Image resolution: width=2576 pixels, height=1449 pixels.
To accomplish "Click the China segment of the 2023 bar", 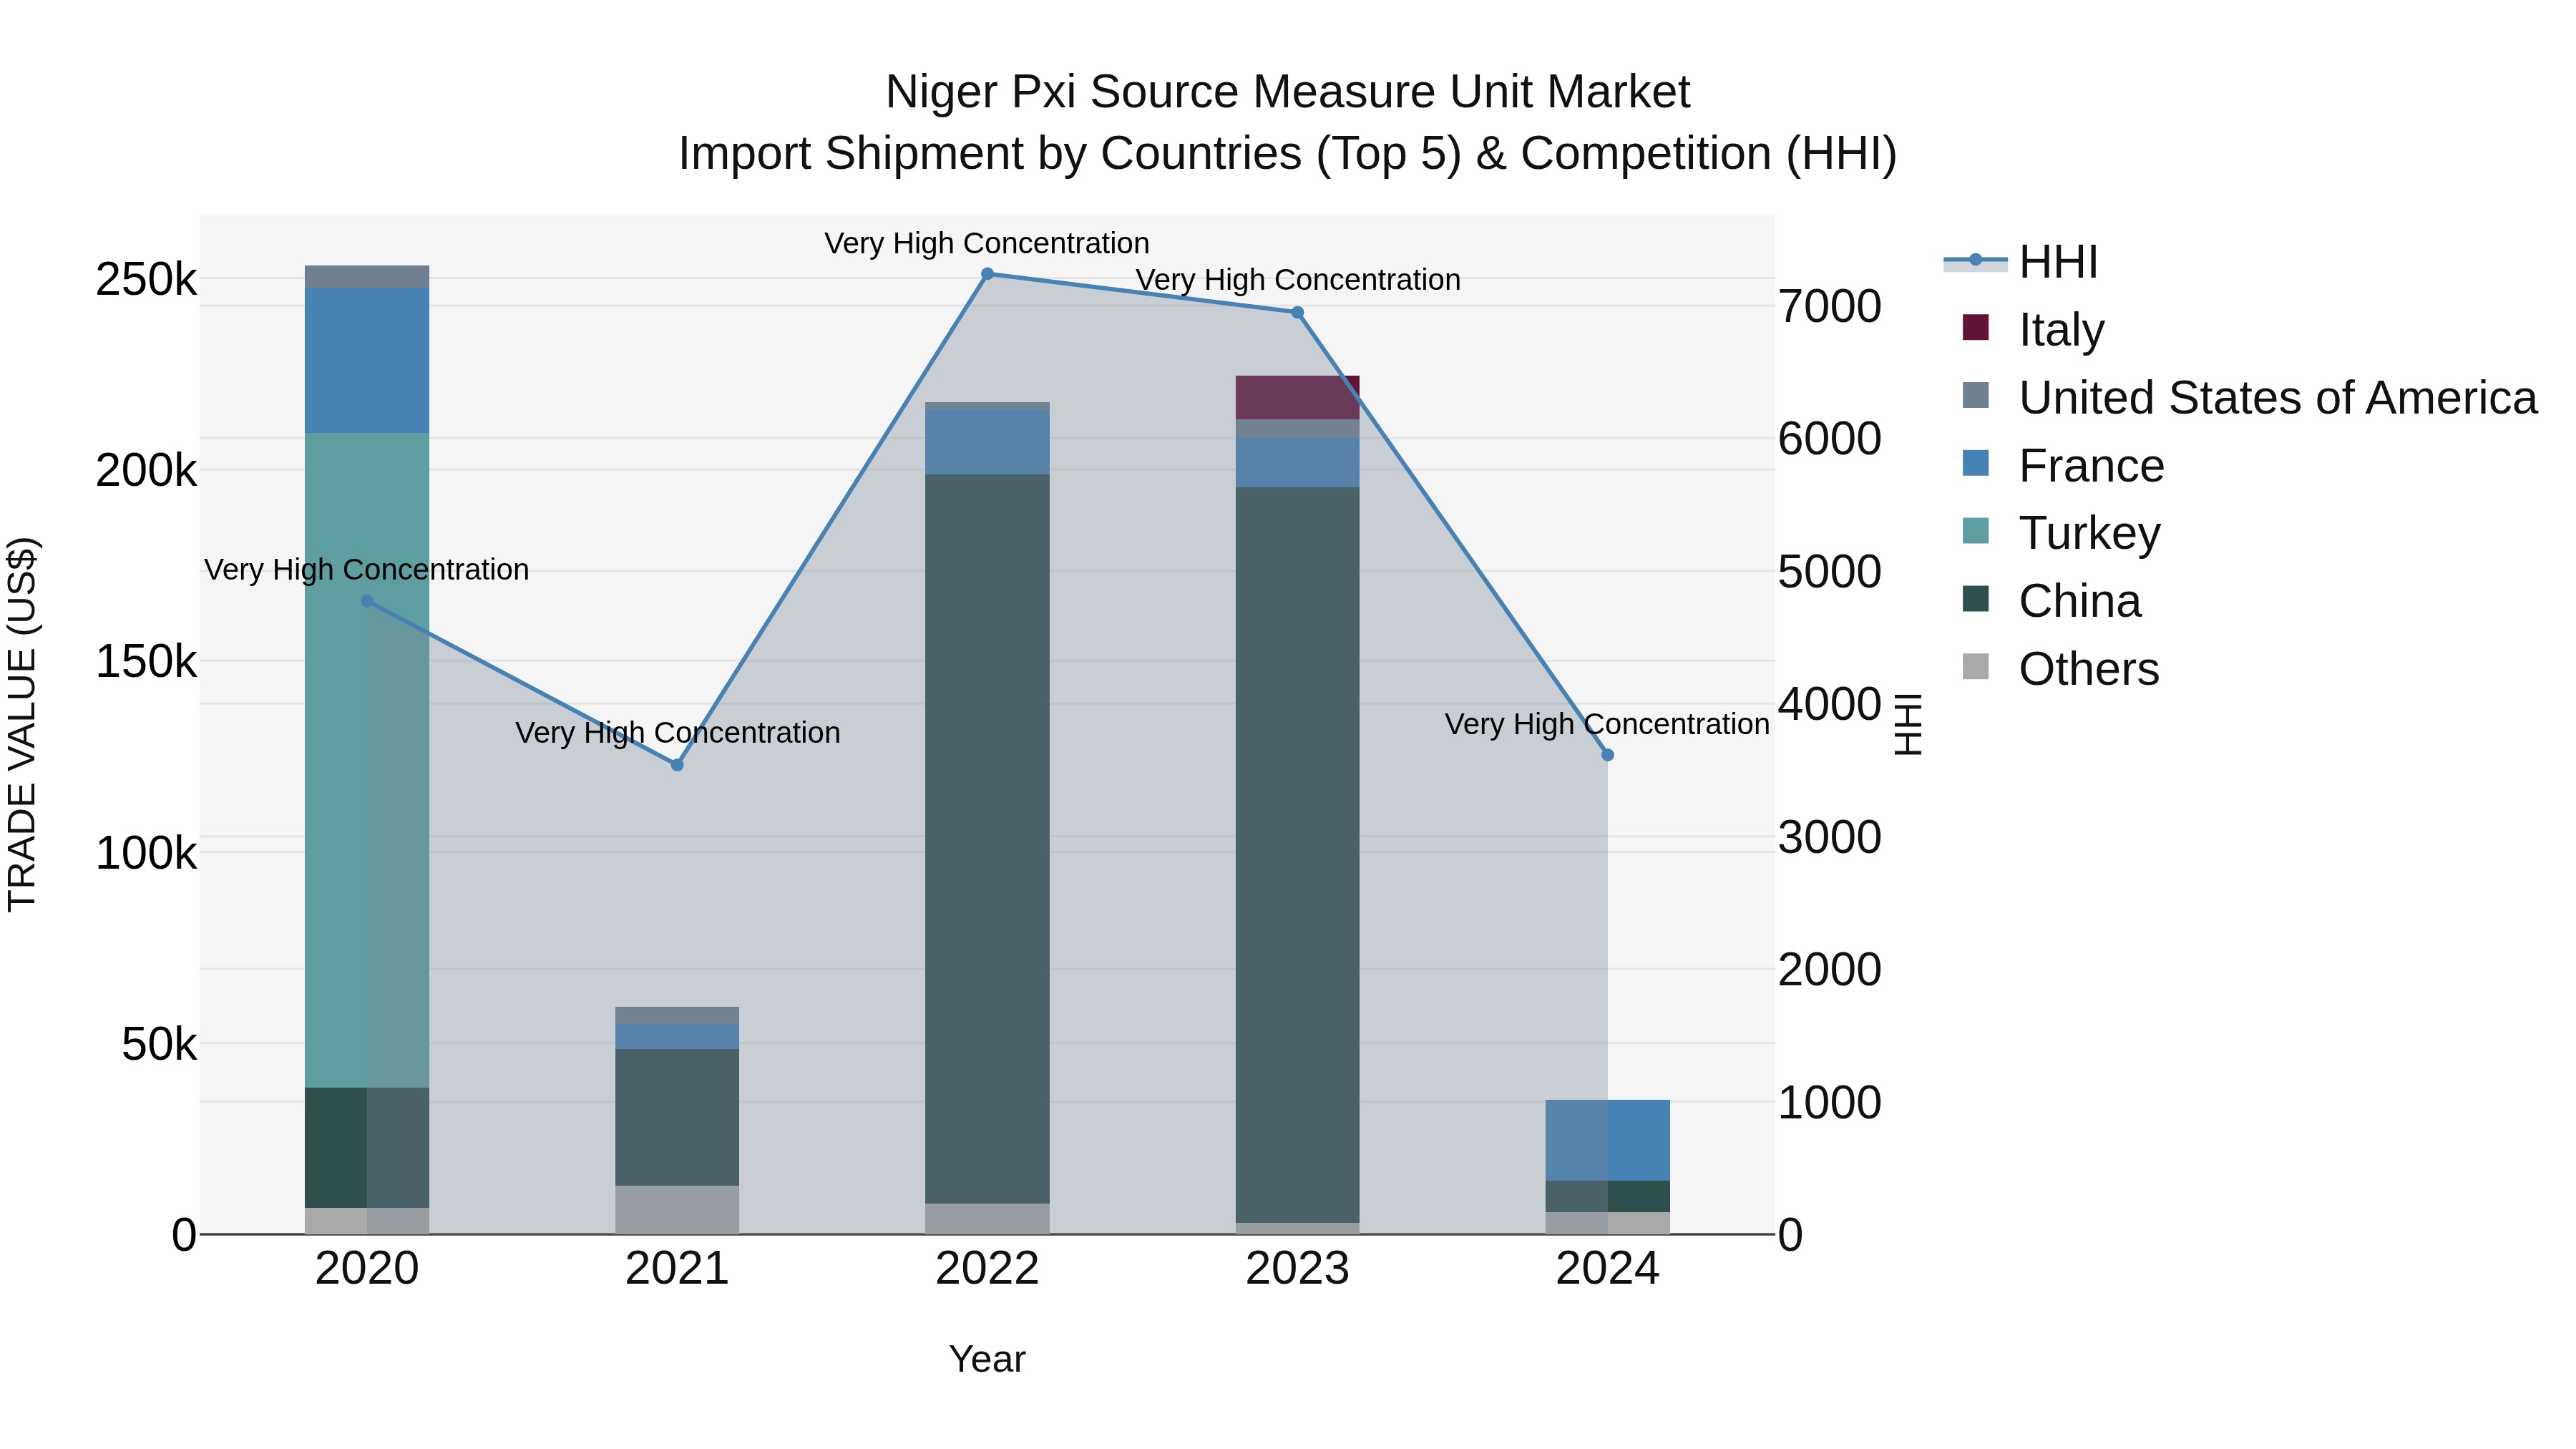I will 1297,855.
